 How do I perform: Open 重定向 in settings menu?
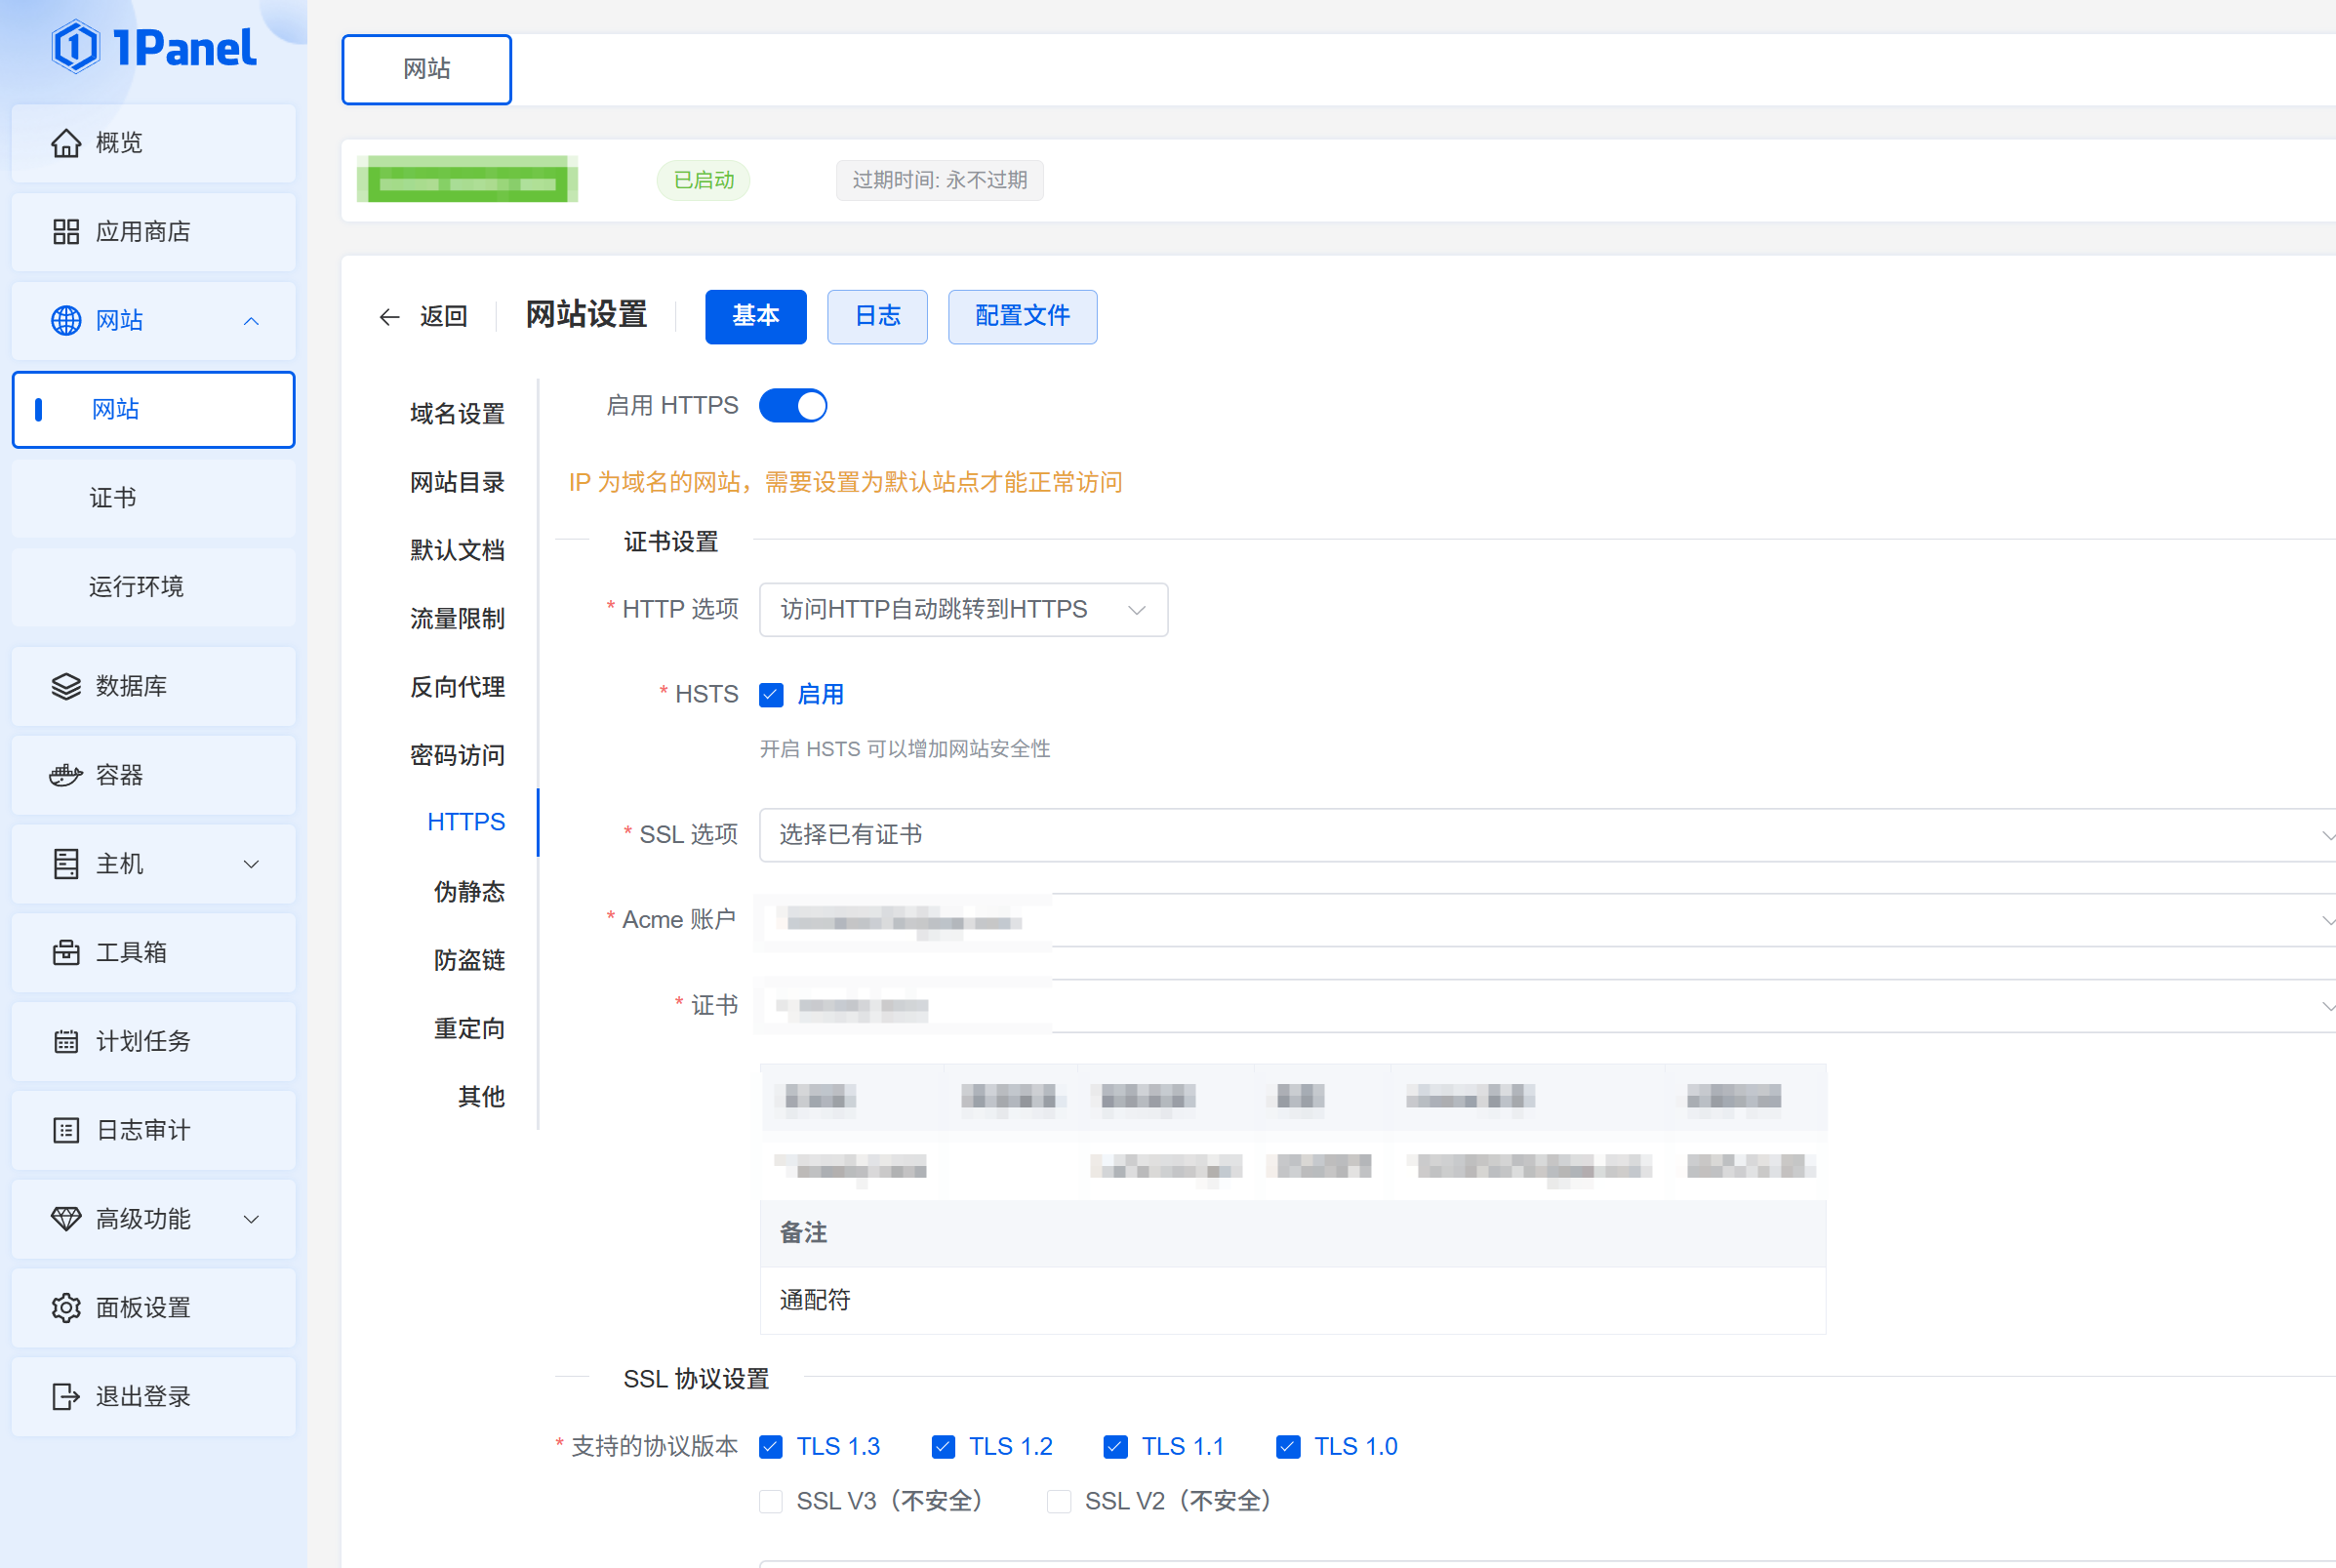(469, 1029)
